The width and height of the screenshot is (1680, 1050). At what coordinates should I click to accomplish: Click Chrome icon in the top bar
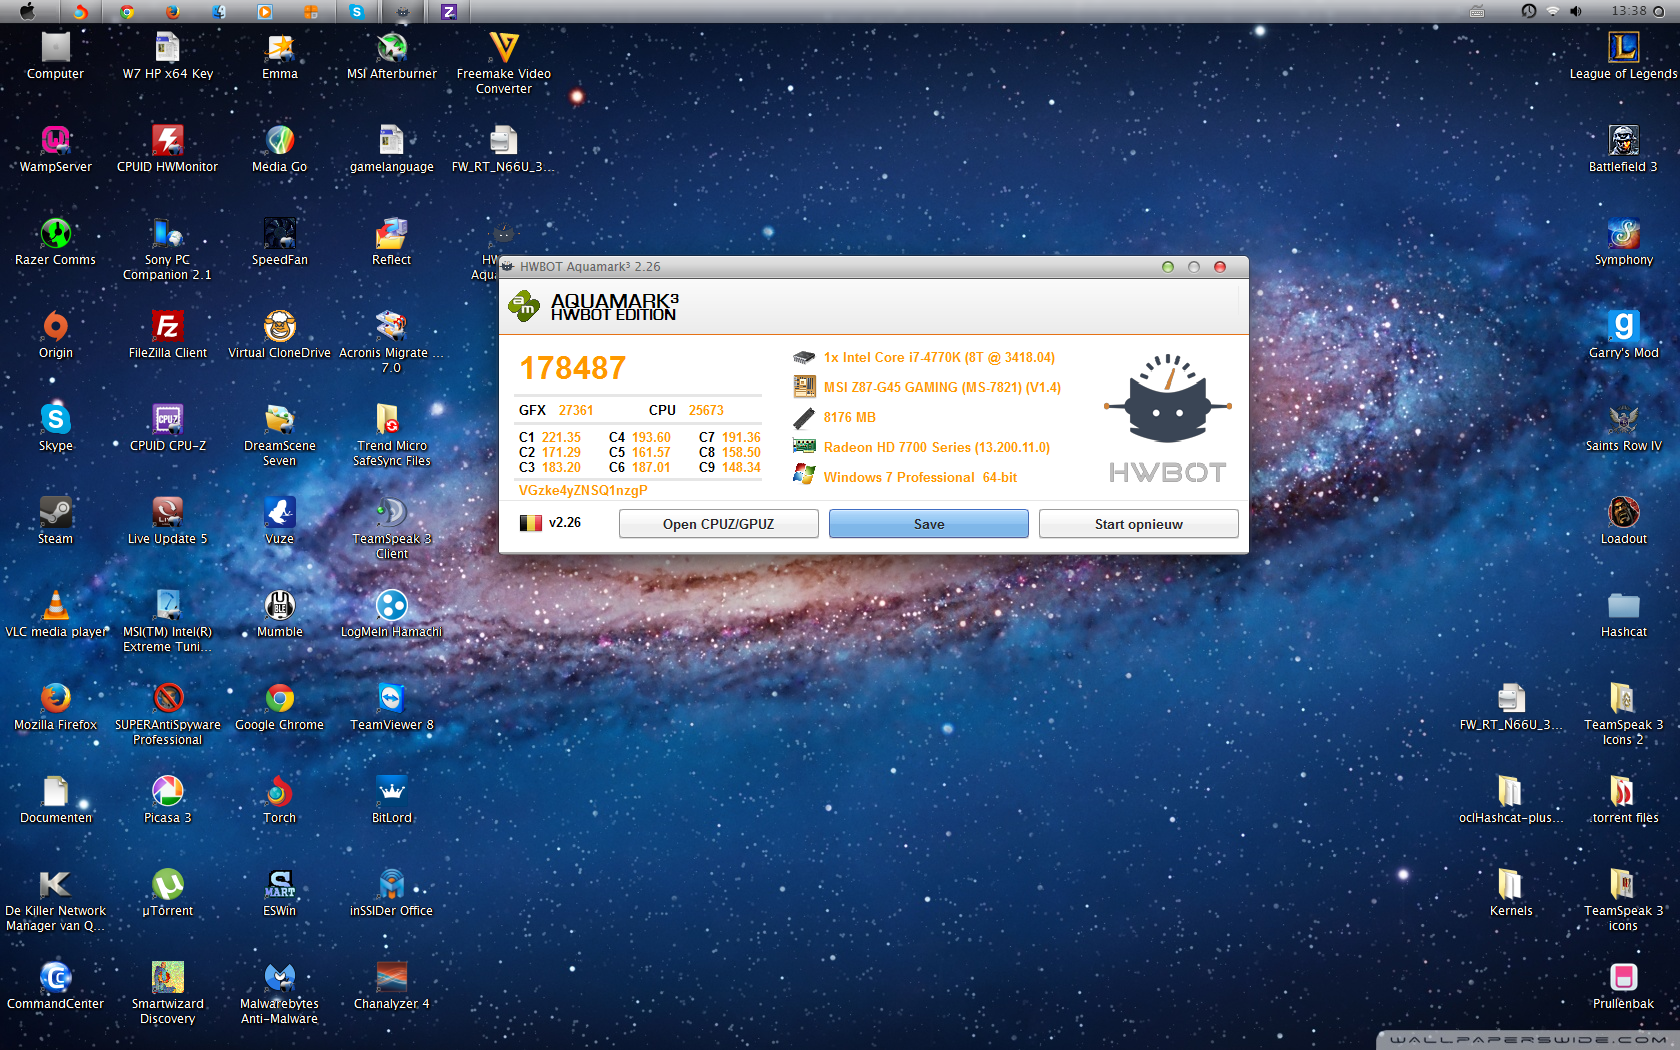(127, 11)
